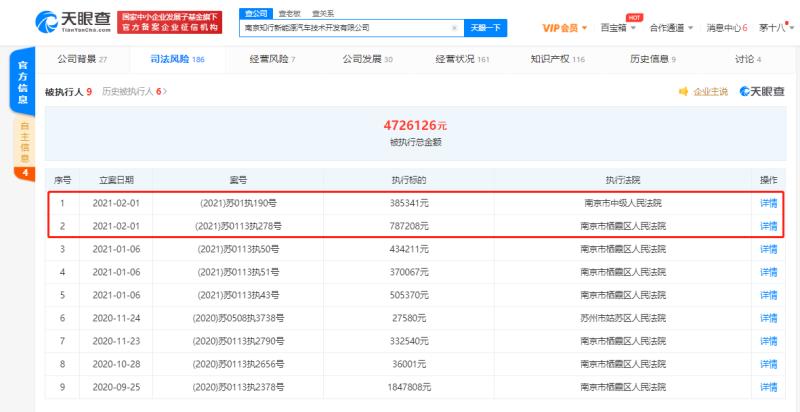The width and height of the screenshot is (800, 412).
Task: Click the 天眼一下 search button
Action: click(x=485, y=28)
